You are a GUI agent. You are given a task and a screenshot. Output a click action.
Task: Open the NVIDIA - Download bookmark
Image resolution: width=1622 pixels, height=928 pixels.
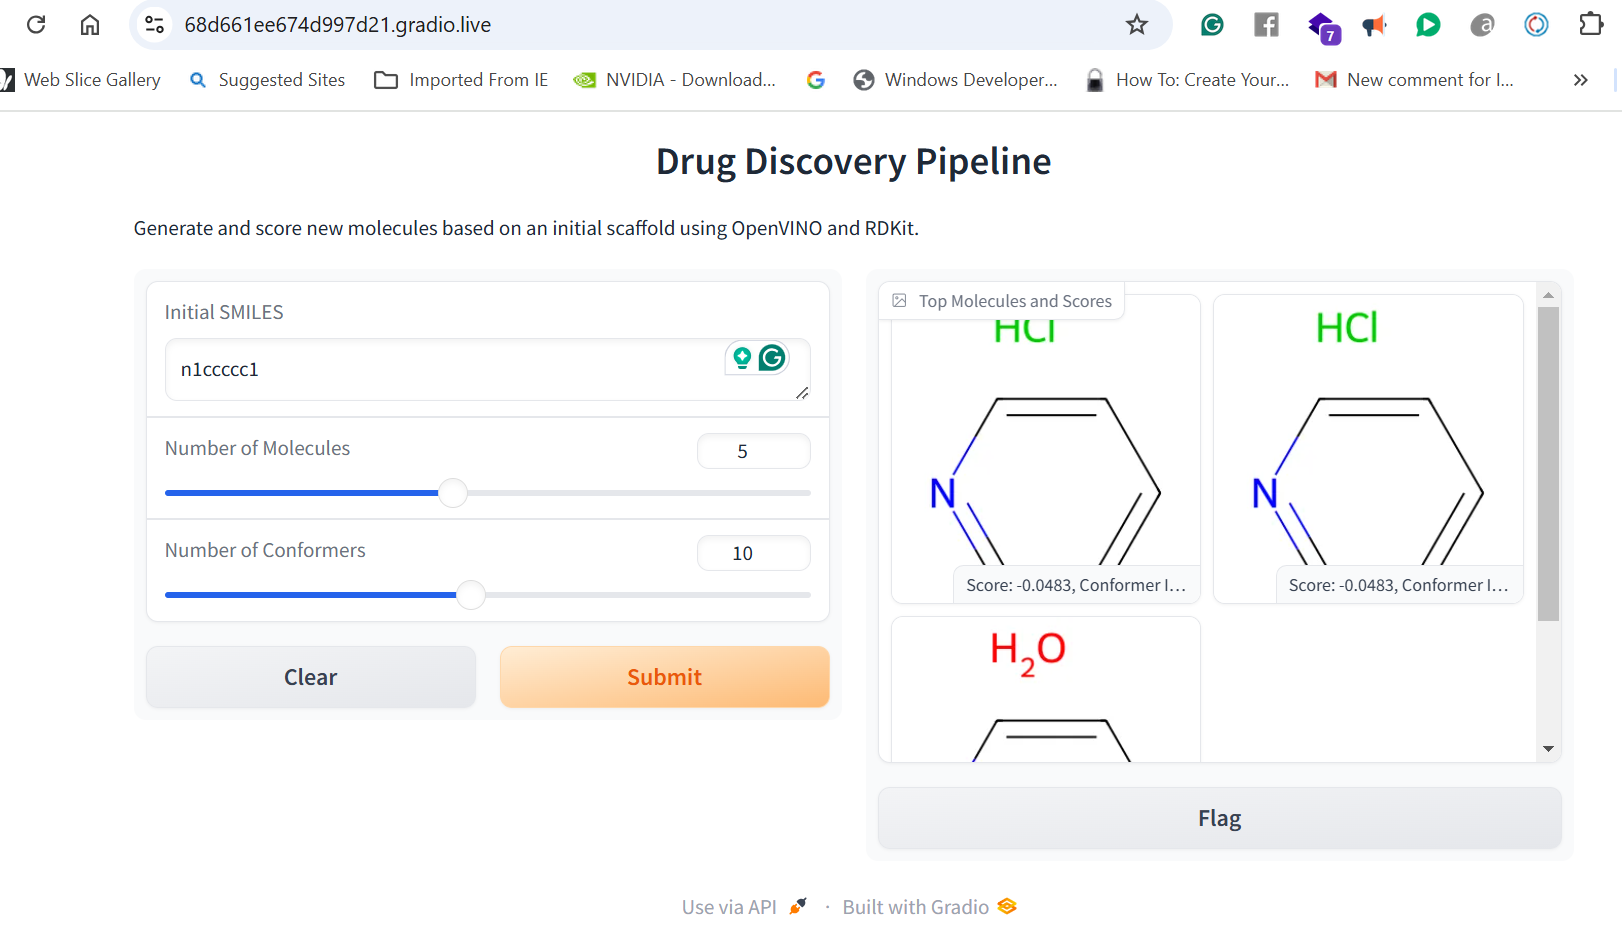pos(674,80)
